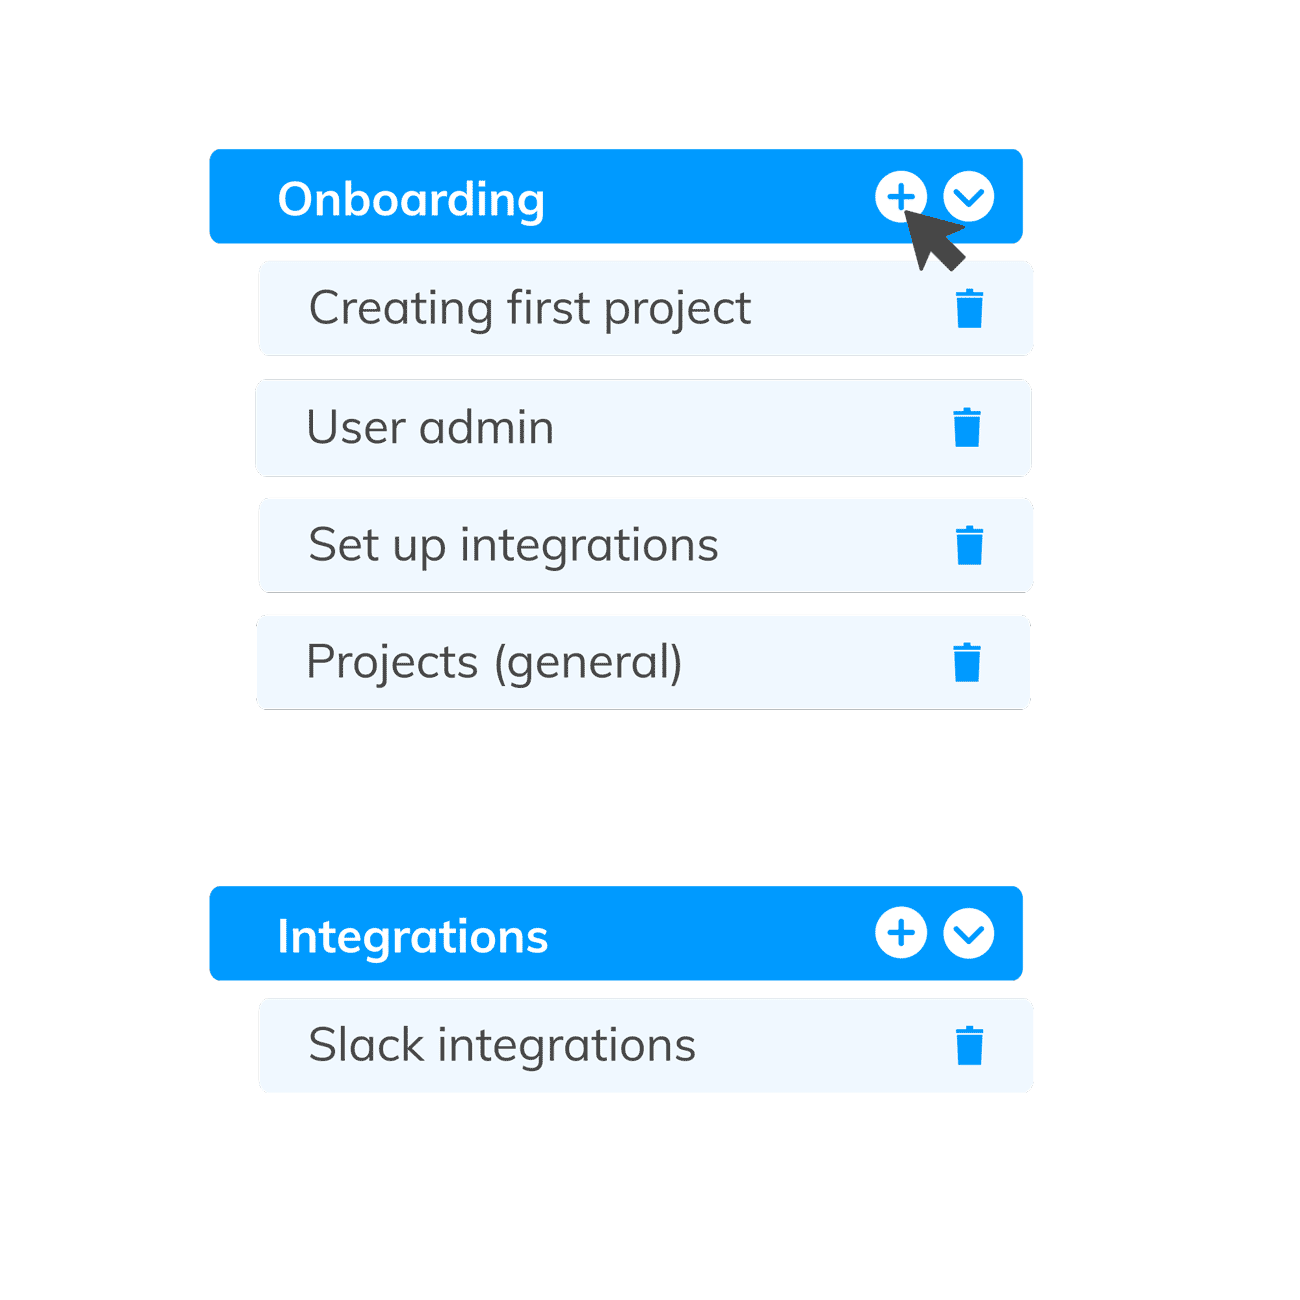The height and width of the screenshot is (1300, 1300).
Task: Add a new item under Integrations
Action: click(901, 932)
